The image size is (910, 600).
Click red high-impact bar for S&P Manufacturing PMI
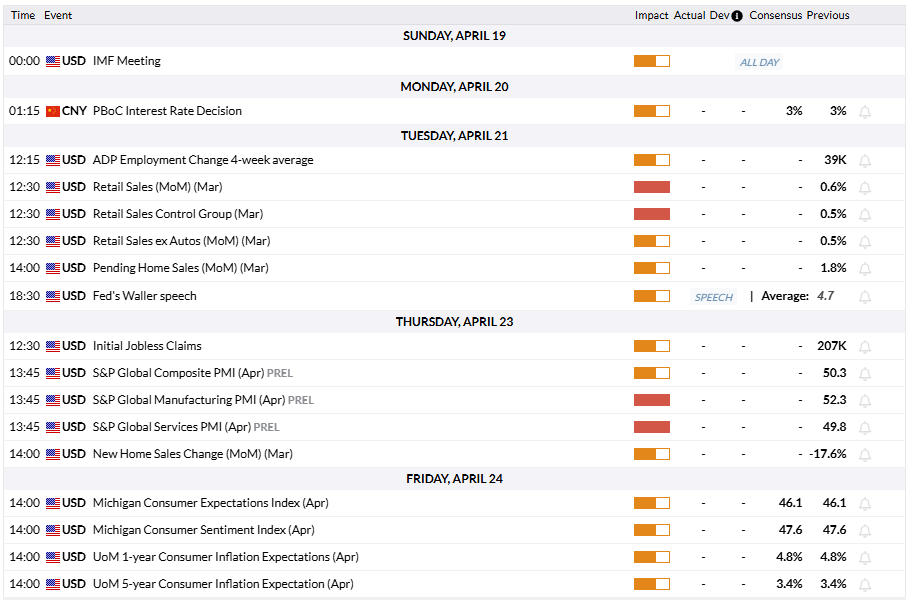click(x=651, y=400)
